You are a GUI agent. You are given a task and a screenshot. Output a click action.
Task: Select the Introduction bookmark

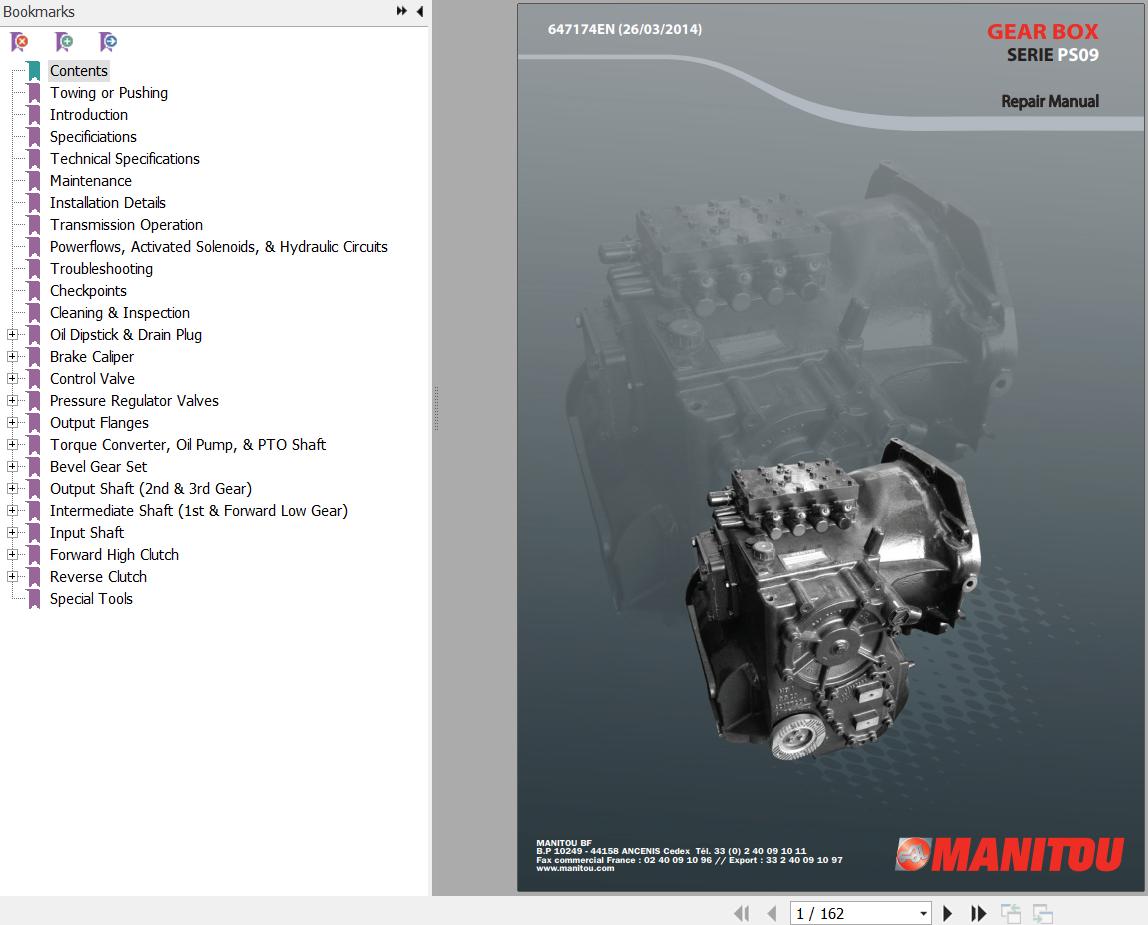89,115
